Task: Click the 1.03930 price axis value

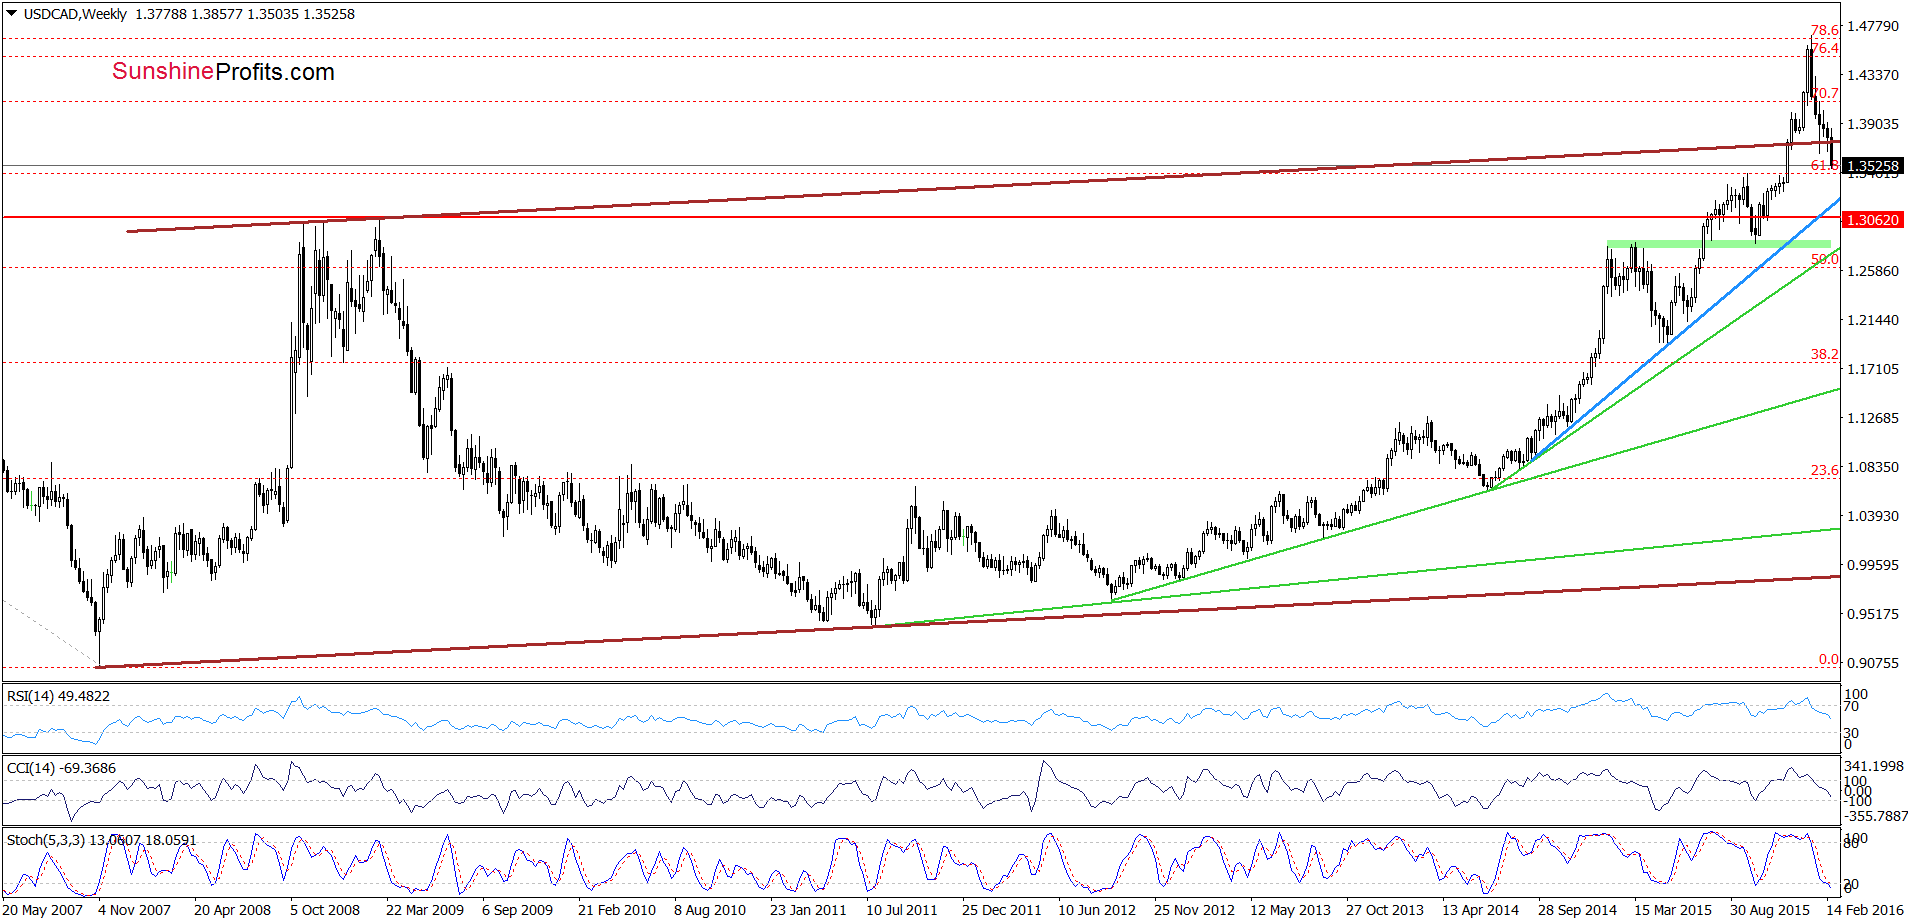Action: [x=1873, y=516]
